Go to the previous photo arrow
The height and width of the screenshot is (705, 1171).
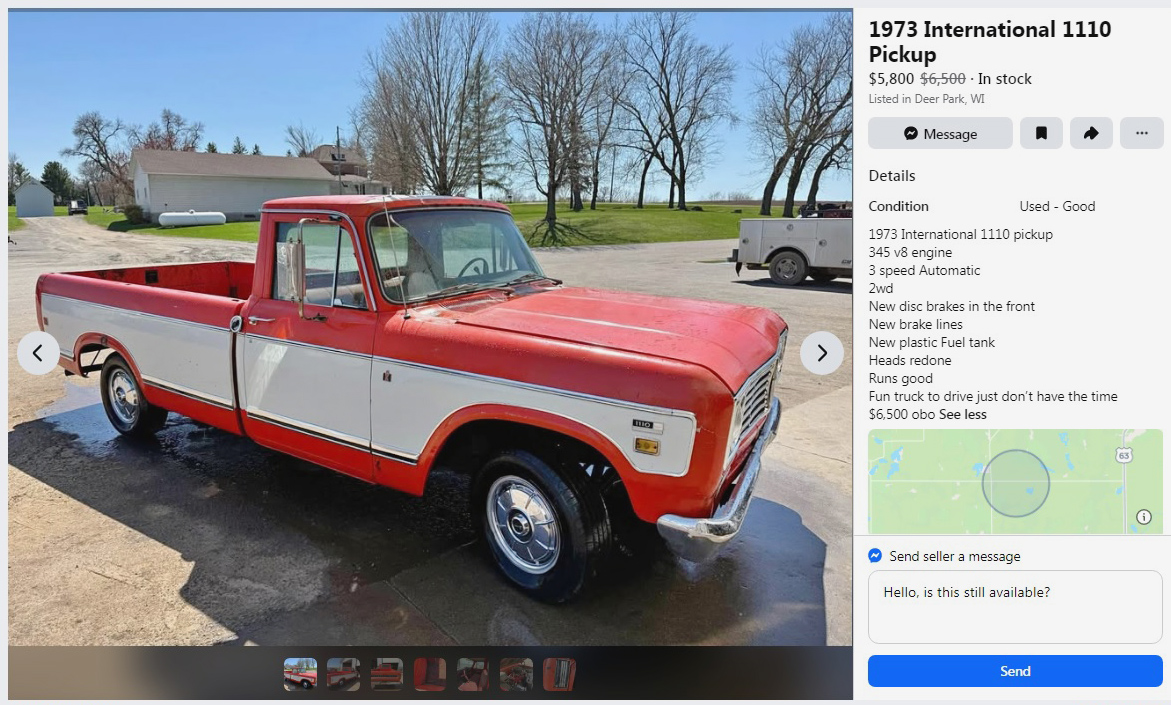[38, 352]
